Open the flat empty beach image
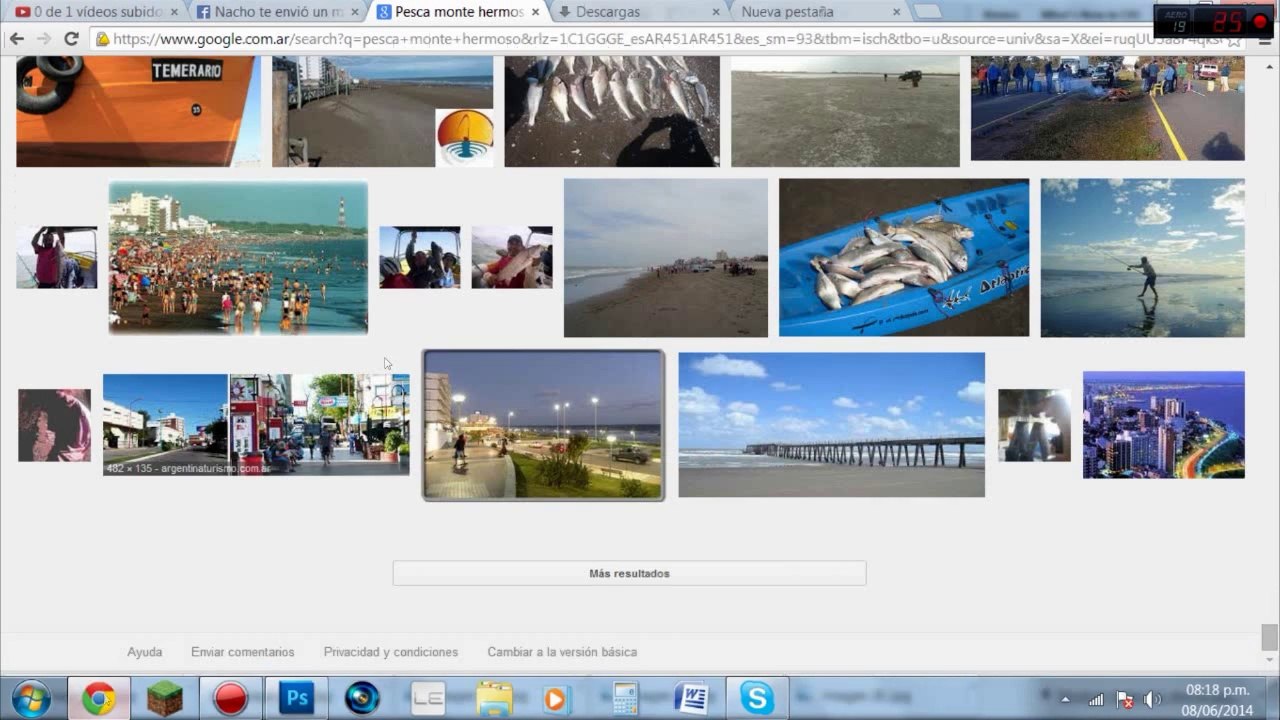The height and width of the screenshot is (720, 1280). [845, 111]
